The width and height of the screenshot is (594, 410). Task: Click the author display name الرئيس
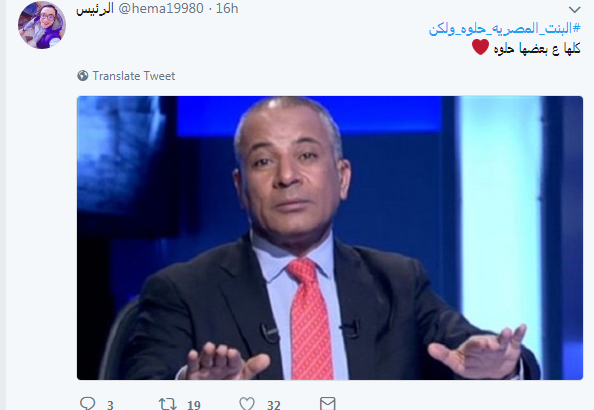(95, 9)
